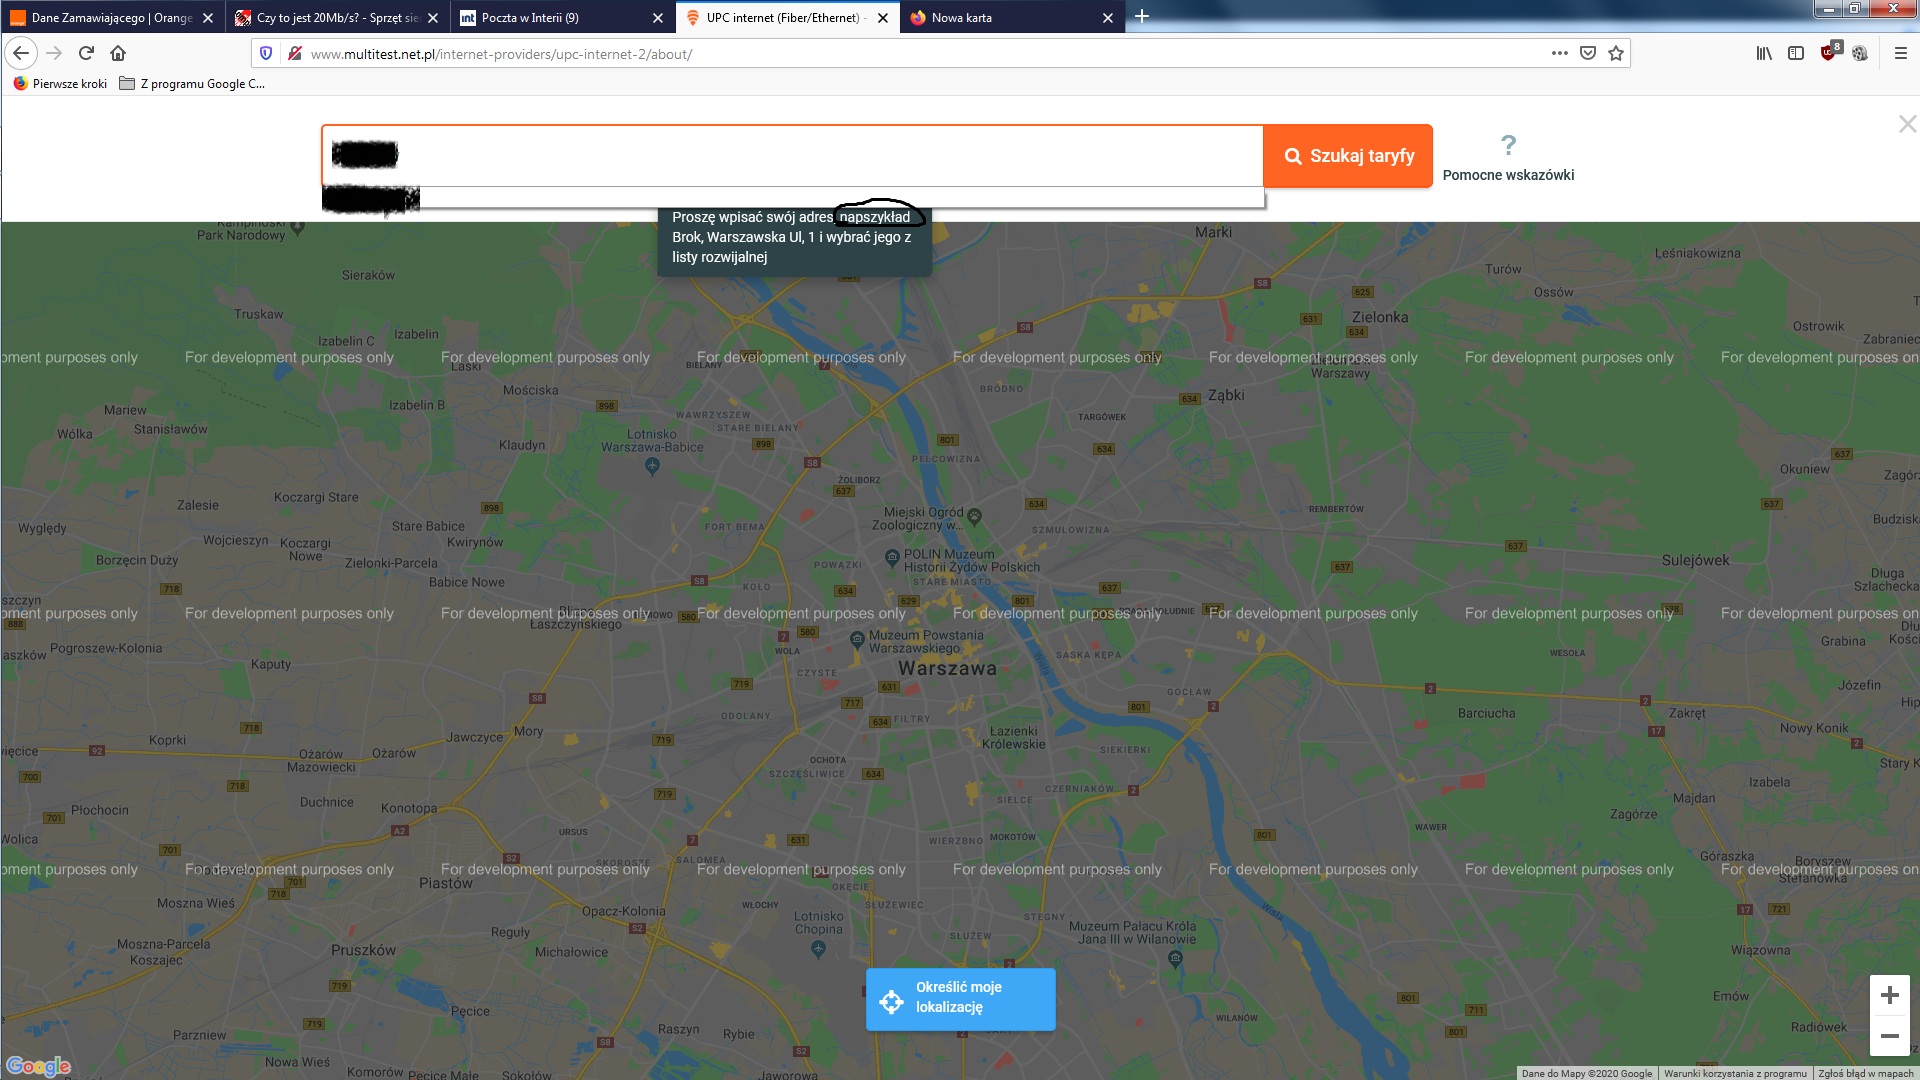This screenshot has width=1920, height=1080.
Task: Click the Ząbki map label
Action: (1226, 395)
